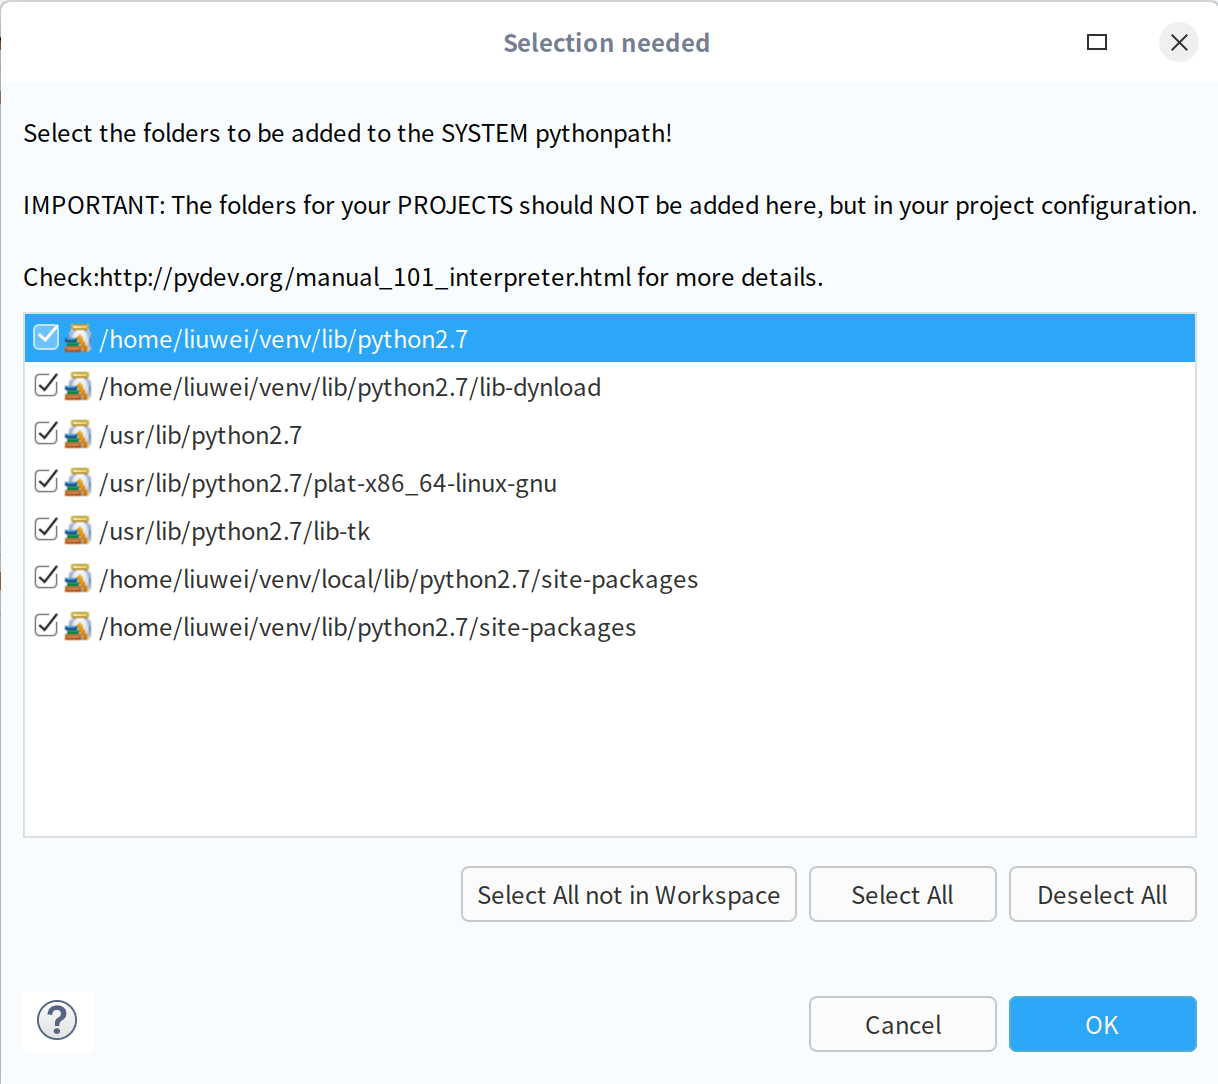Toggle the checkbox for /usr/lib/python2.7

(46, 433)
